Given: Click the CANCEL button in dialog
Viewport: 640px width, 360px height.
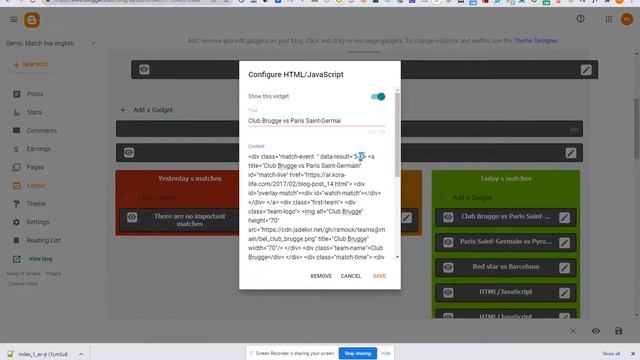Looking at the screenshot, I should (x=351, y=276).
